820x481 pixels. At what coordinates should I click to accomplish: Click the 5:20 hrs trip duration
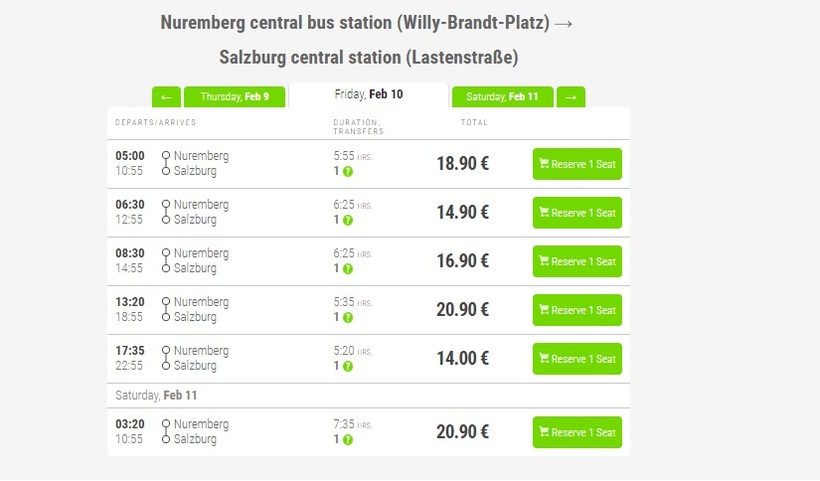345,351
